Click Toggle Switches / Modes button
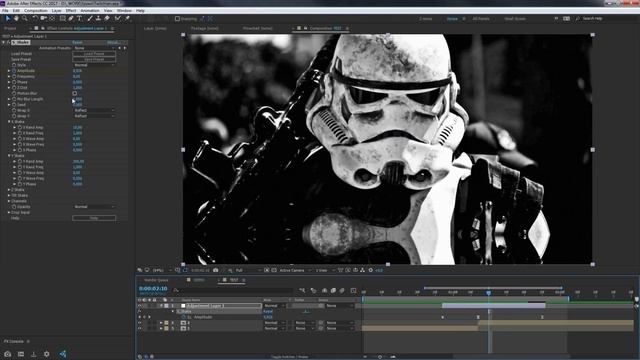This screenshot has height=360, width=640. click(x=290, y=357)
